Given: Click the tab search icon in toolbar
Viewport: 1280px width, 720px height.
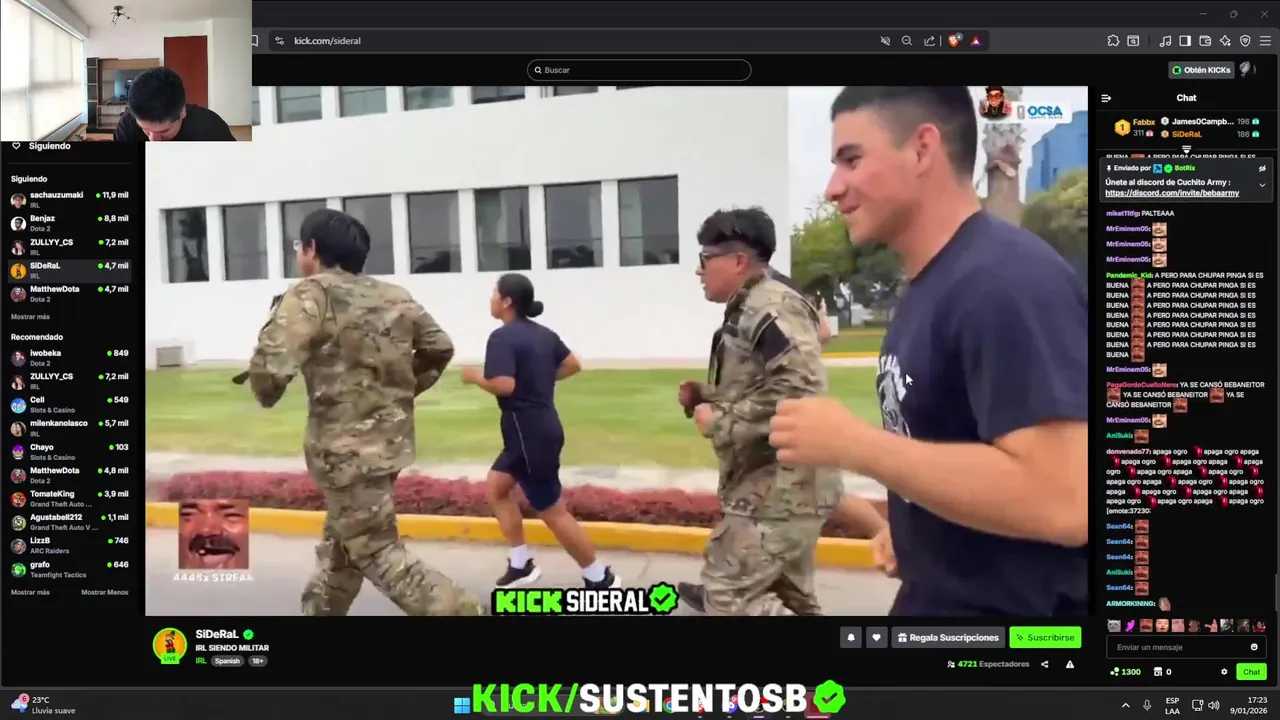Looking at the screenshot, I should click(x=1133, y=41).
